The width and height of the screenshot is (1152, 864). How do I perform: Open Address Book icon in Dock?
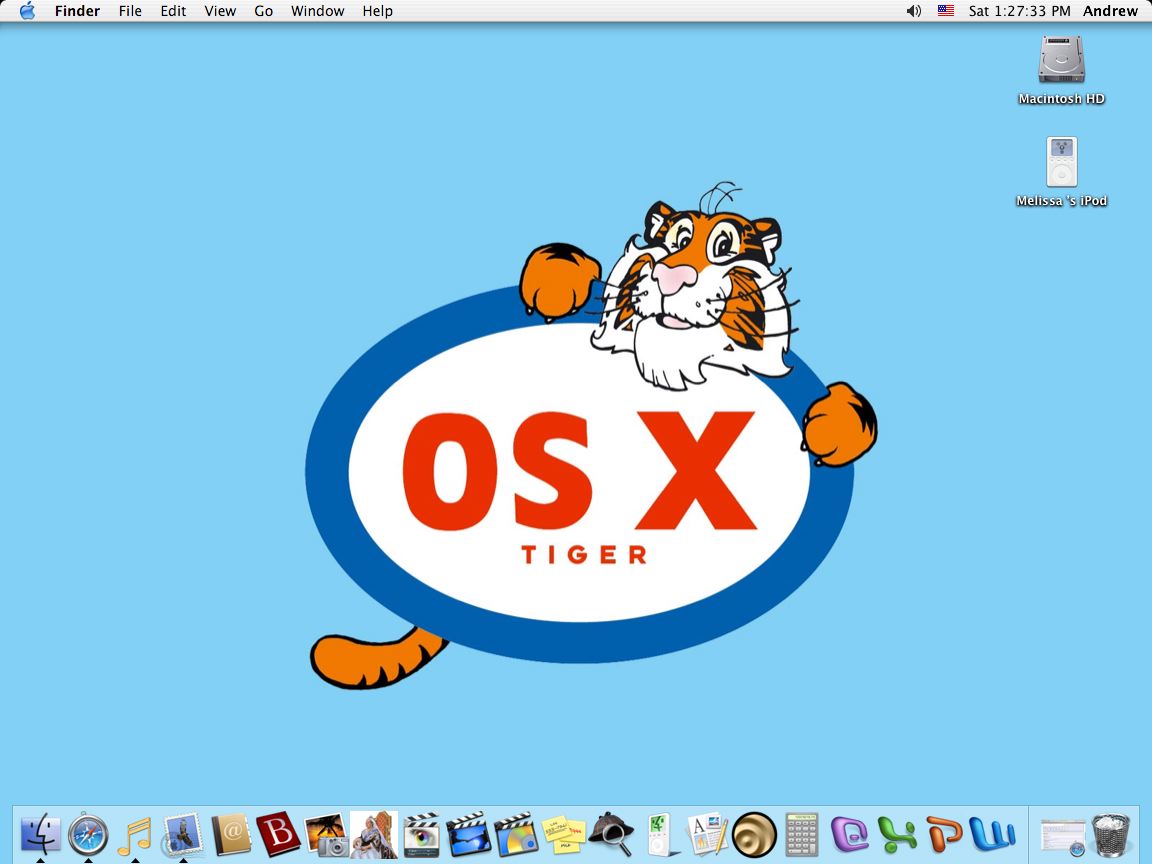231,835
